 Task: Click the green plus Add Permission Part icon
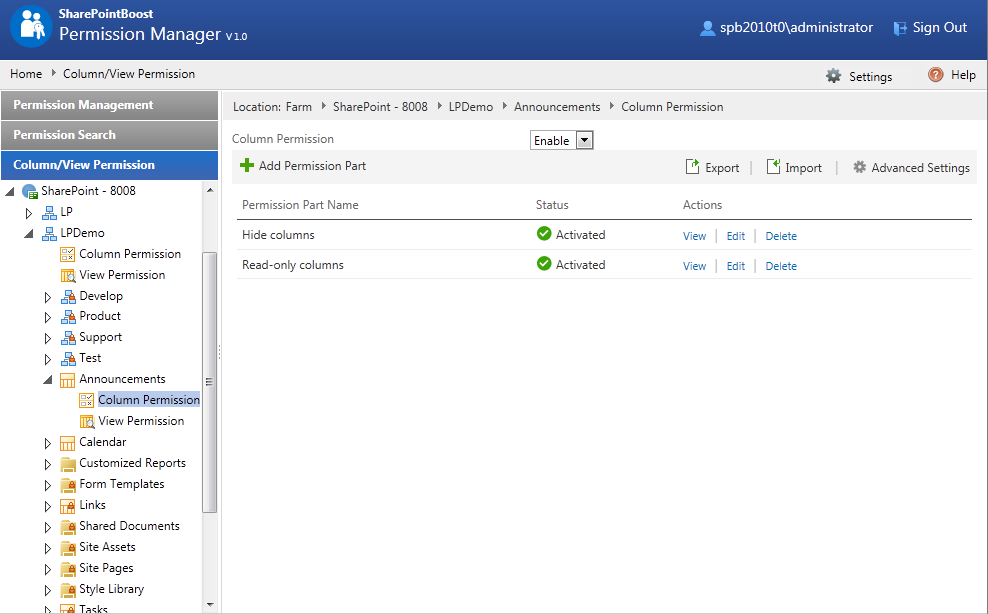tap(247, 165)
